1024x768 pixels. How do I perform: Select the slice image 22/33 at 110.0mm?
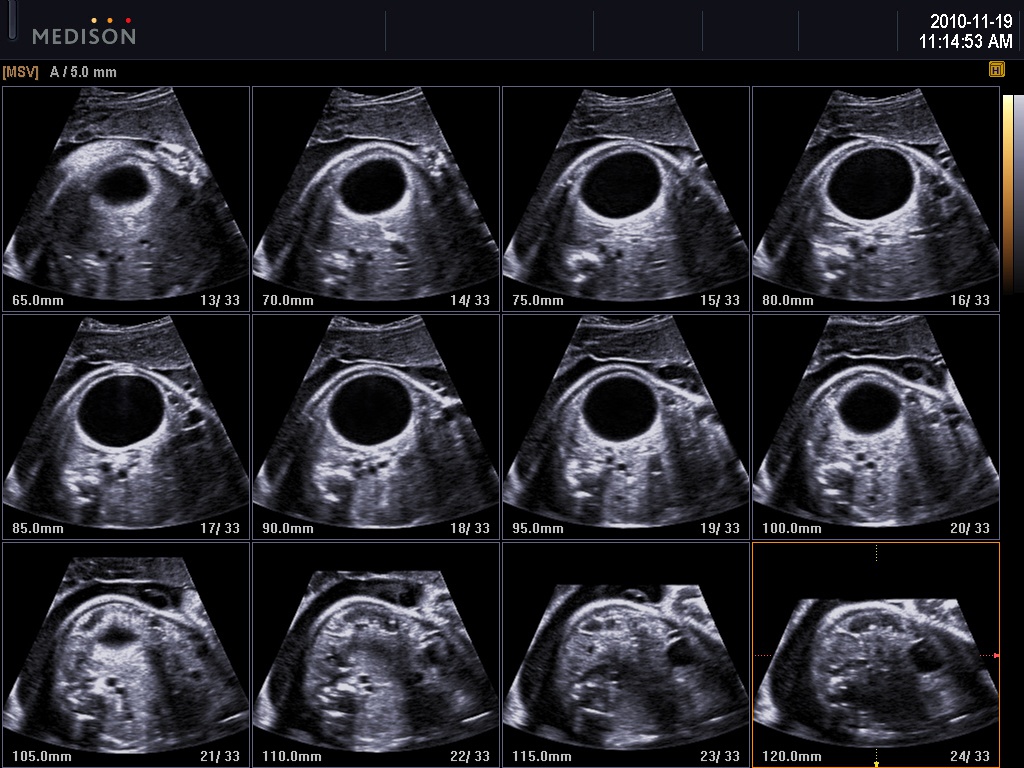pyautogui.click(x=376, y=654)
